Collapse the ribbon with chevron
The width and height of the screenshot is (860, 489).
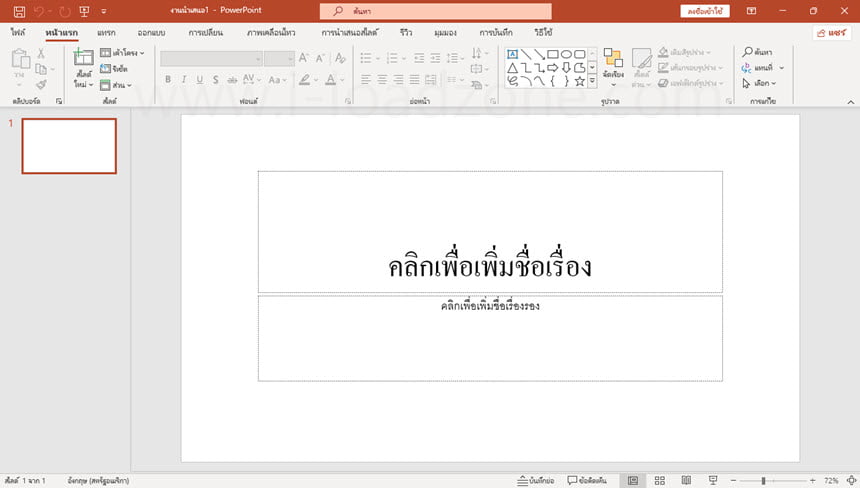click(851, 102)
